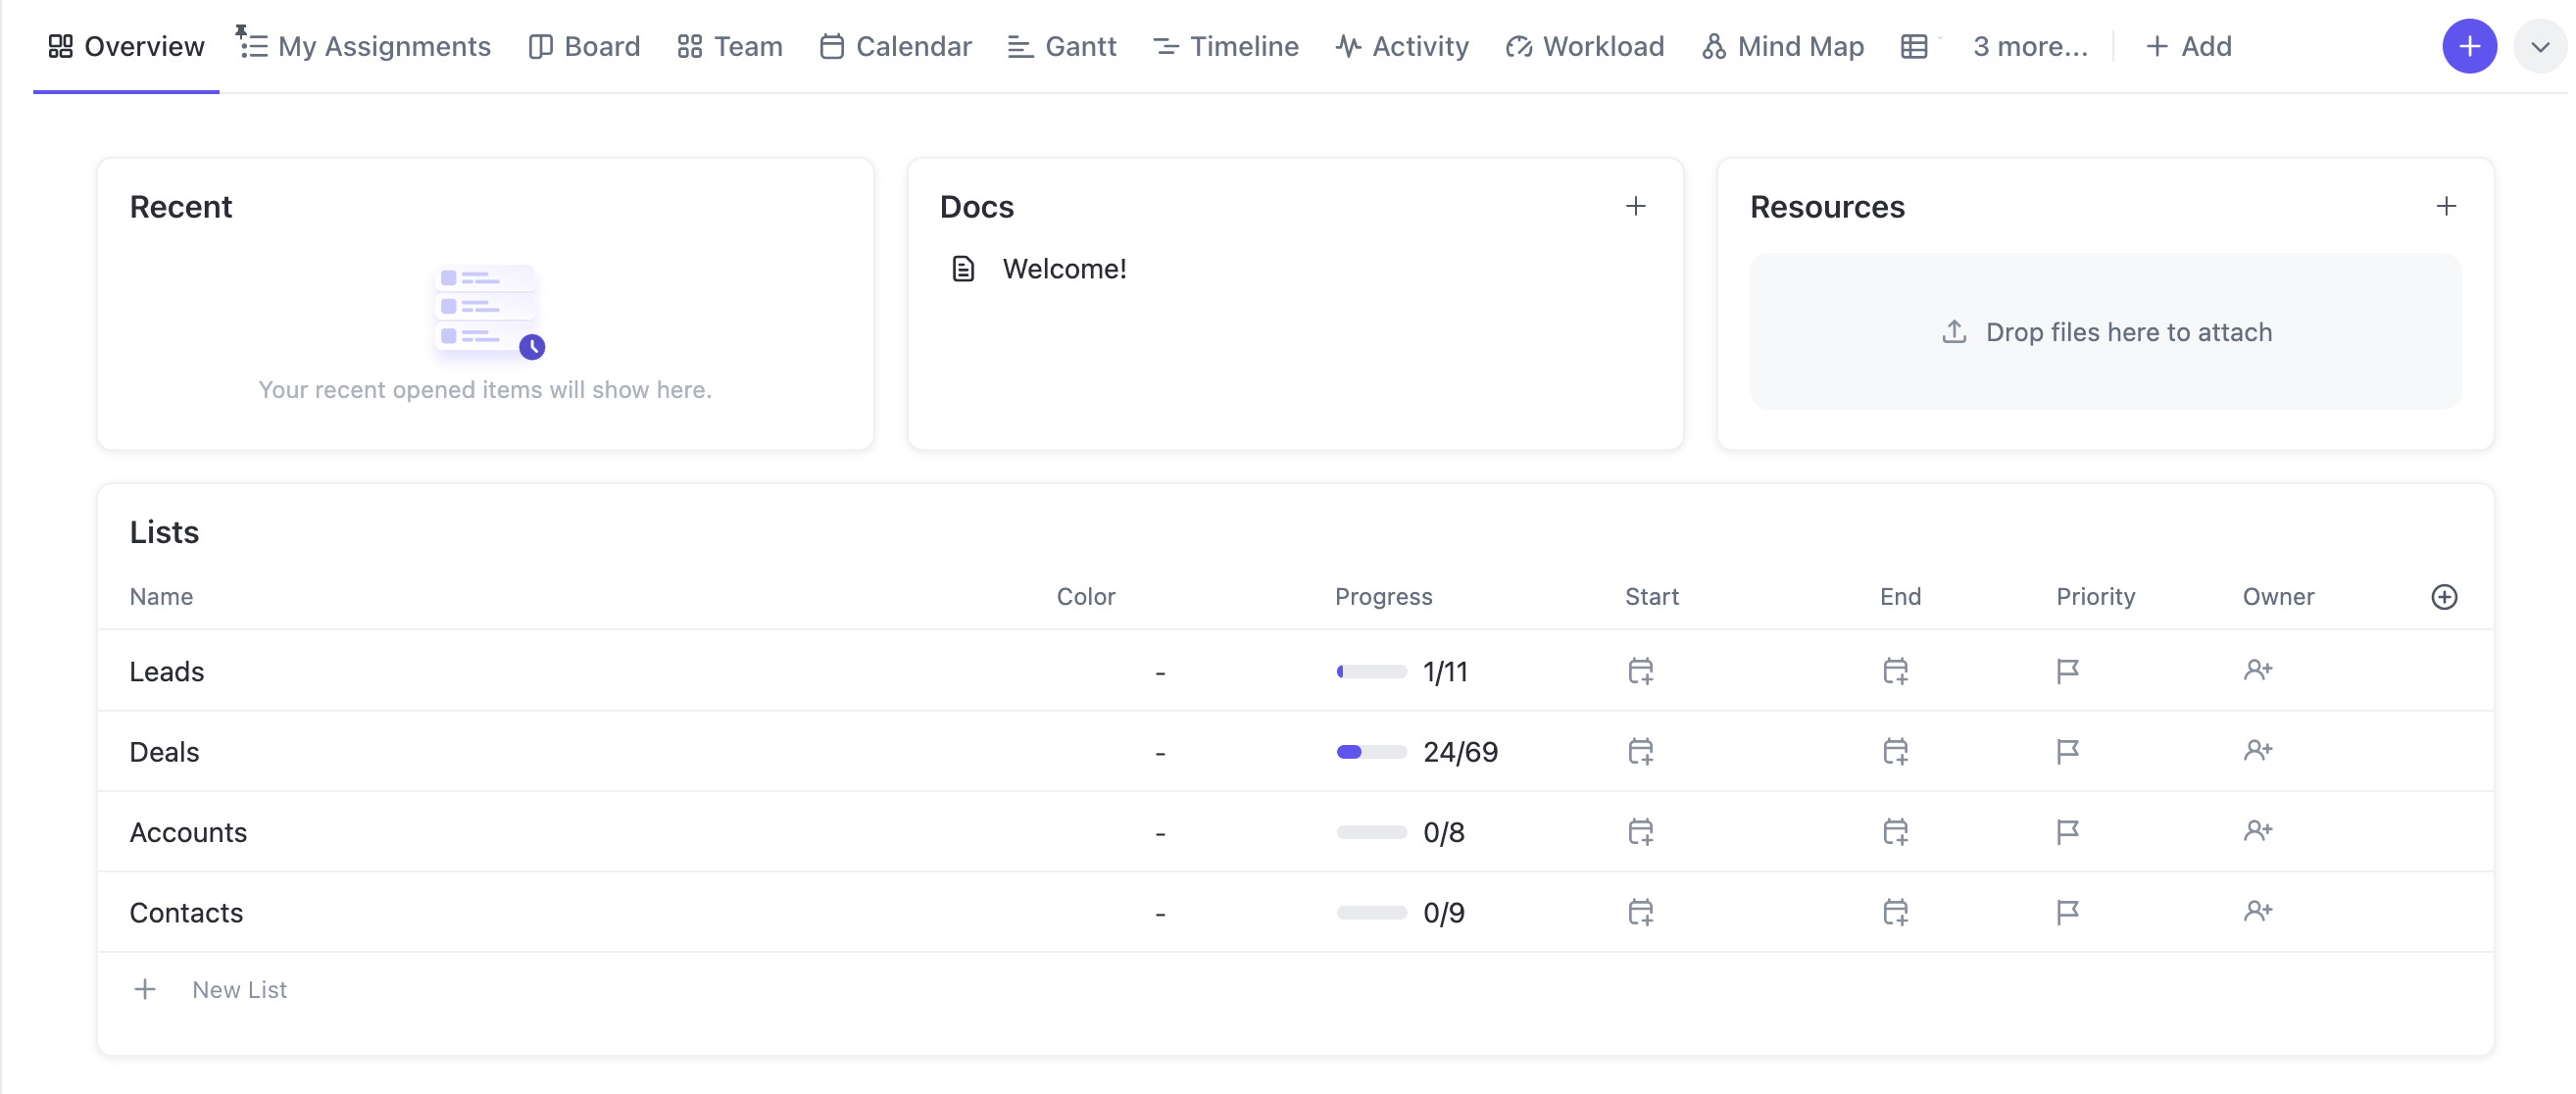Open the Table view icon next to tabs
Screen dimensions: 2576x1094
pos(1913,46)
